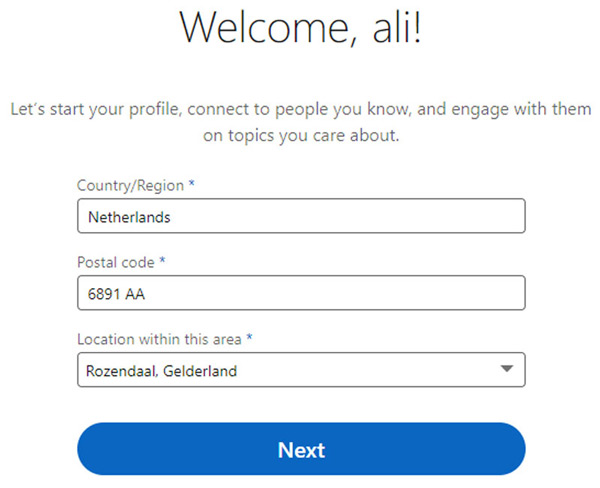This screenshot has height=488, width=600.
Task: Focus the Country/Region input field
Action: tap(301, 216)
